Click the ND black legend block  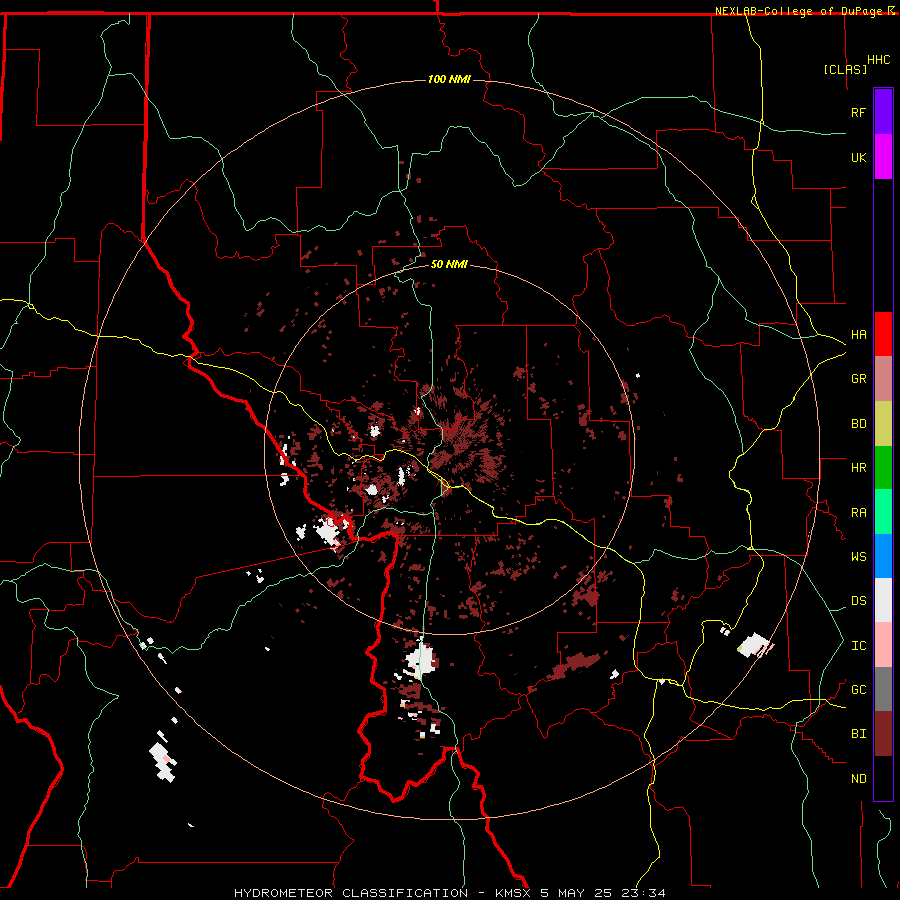pos(883,778)
